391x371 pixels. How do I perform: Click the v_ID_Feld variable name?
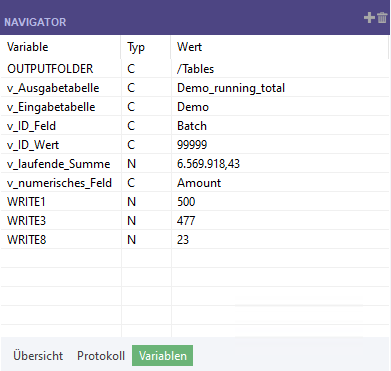[31, 126]
